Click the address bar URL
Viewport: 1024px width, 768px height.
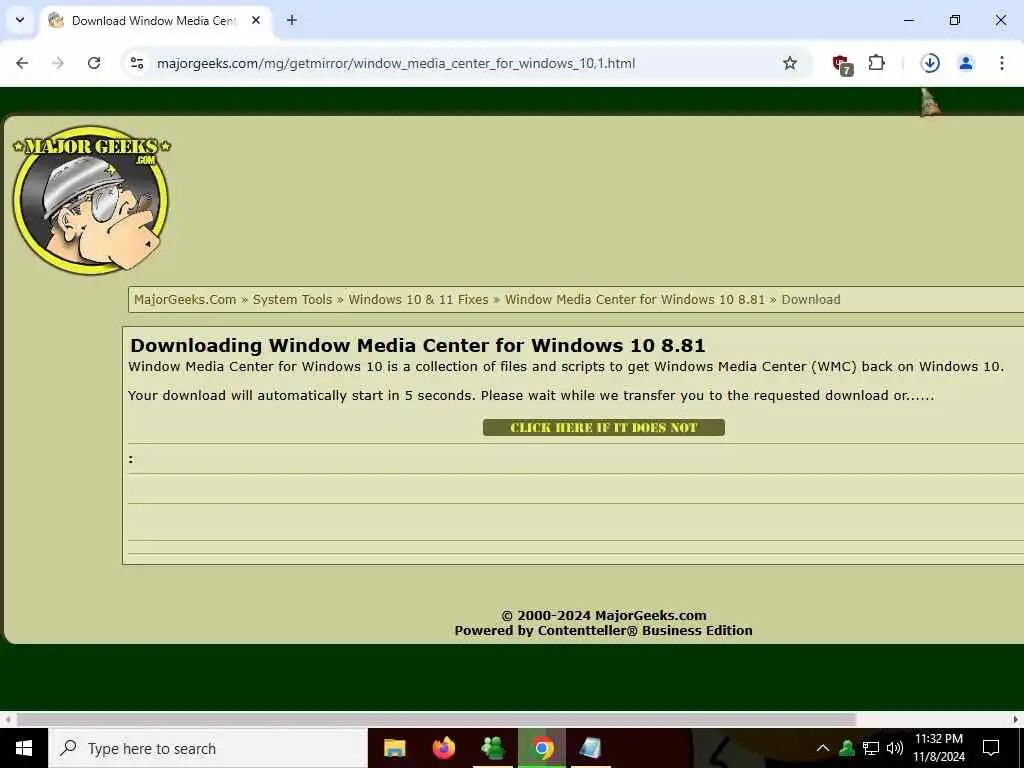pyautogui.click(x=396, y=63)
